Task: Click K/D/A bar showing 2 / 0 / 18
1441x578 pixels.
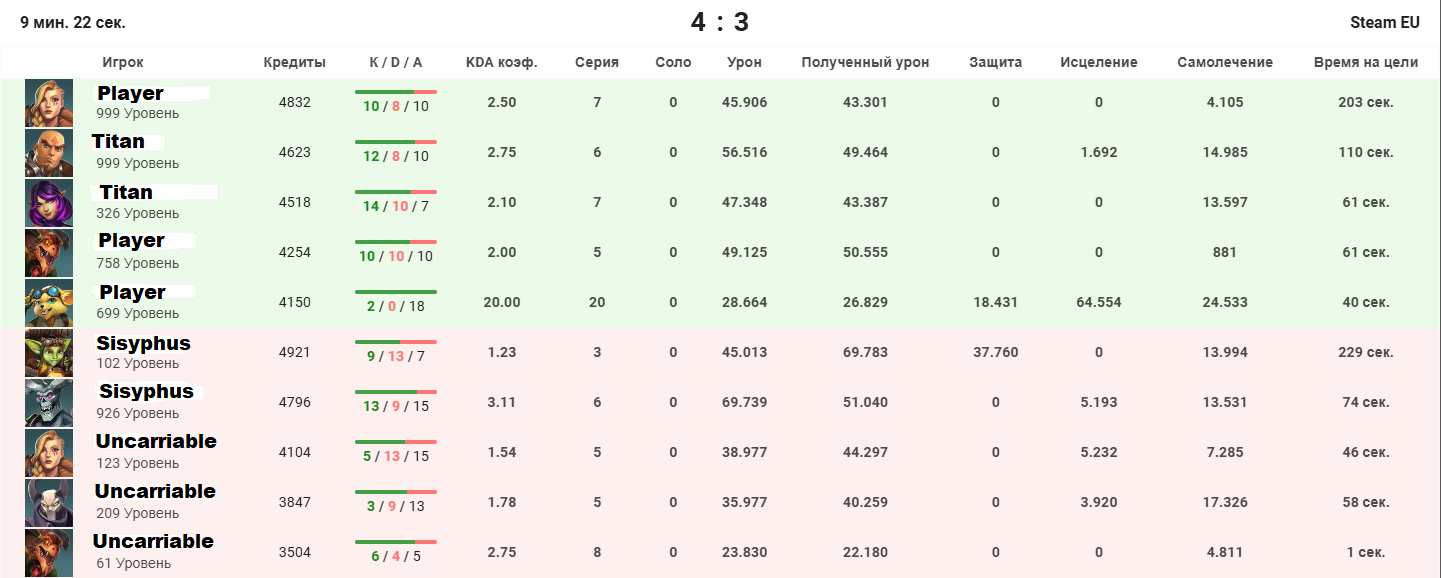Action: (395, 302)
